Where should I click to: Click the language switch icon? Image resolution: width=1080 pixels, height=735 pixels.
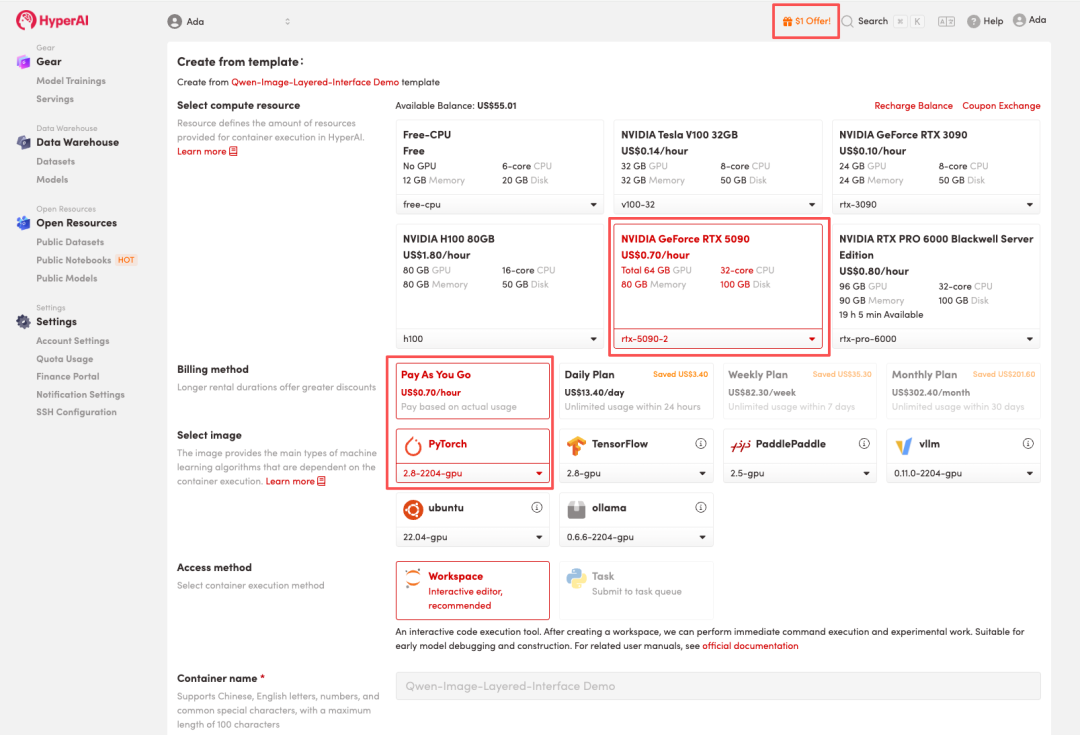pos(946,21)
